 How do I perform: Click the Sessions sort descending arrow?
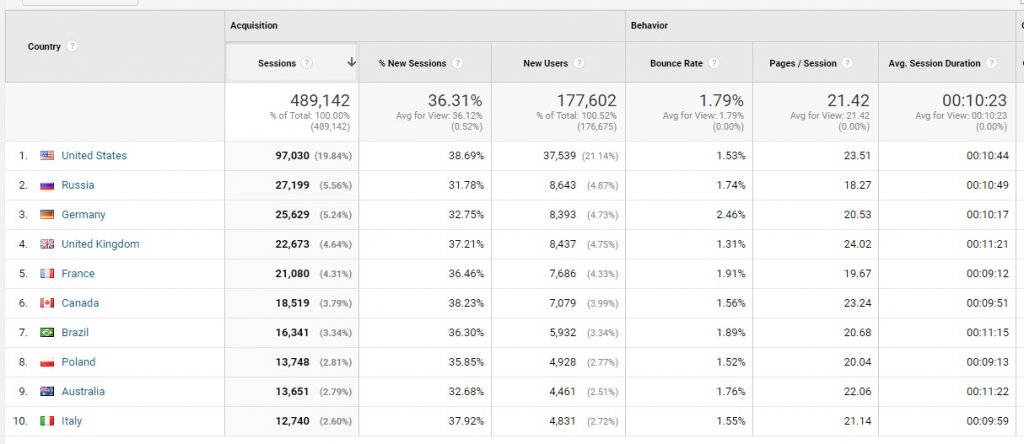pos(351,63)
